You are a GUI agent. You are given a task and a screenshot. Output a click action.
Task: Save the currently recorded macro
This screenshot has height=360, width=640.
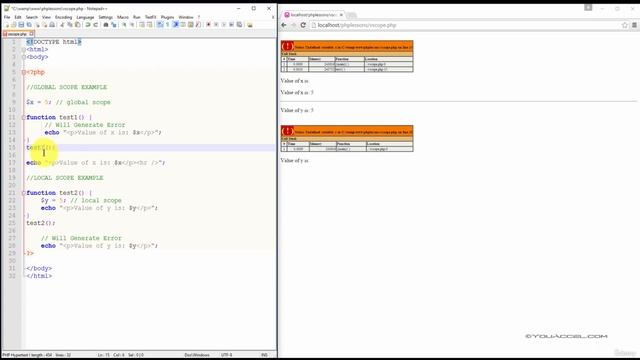[239, 25]
